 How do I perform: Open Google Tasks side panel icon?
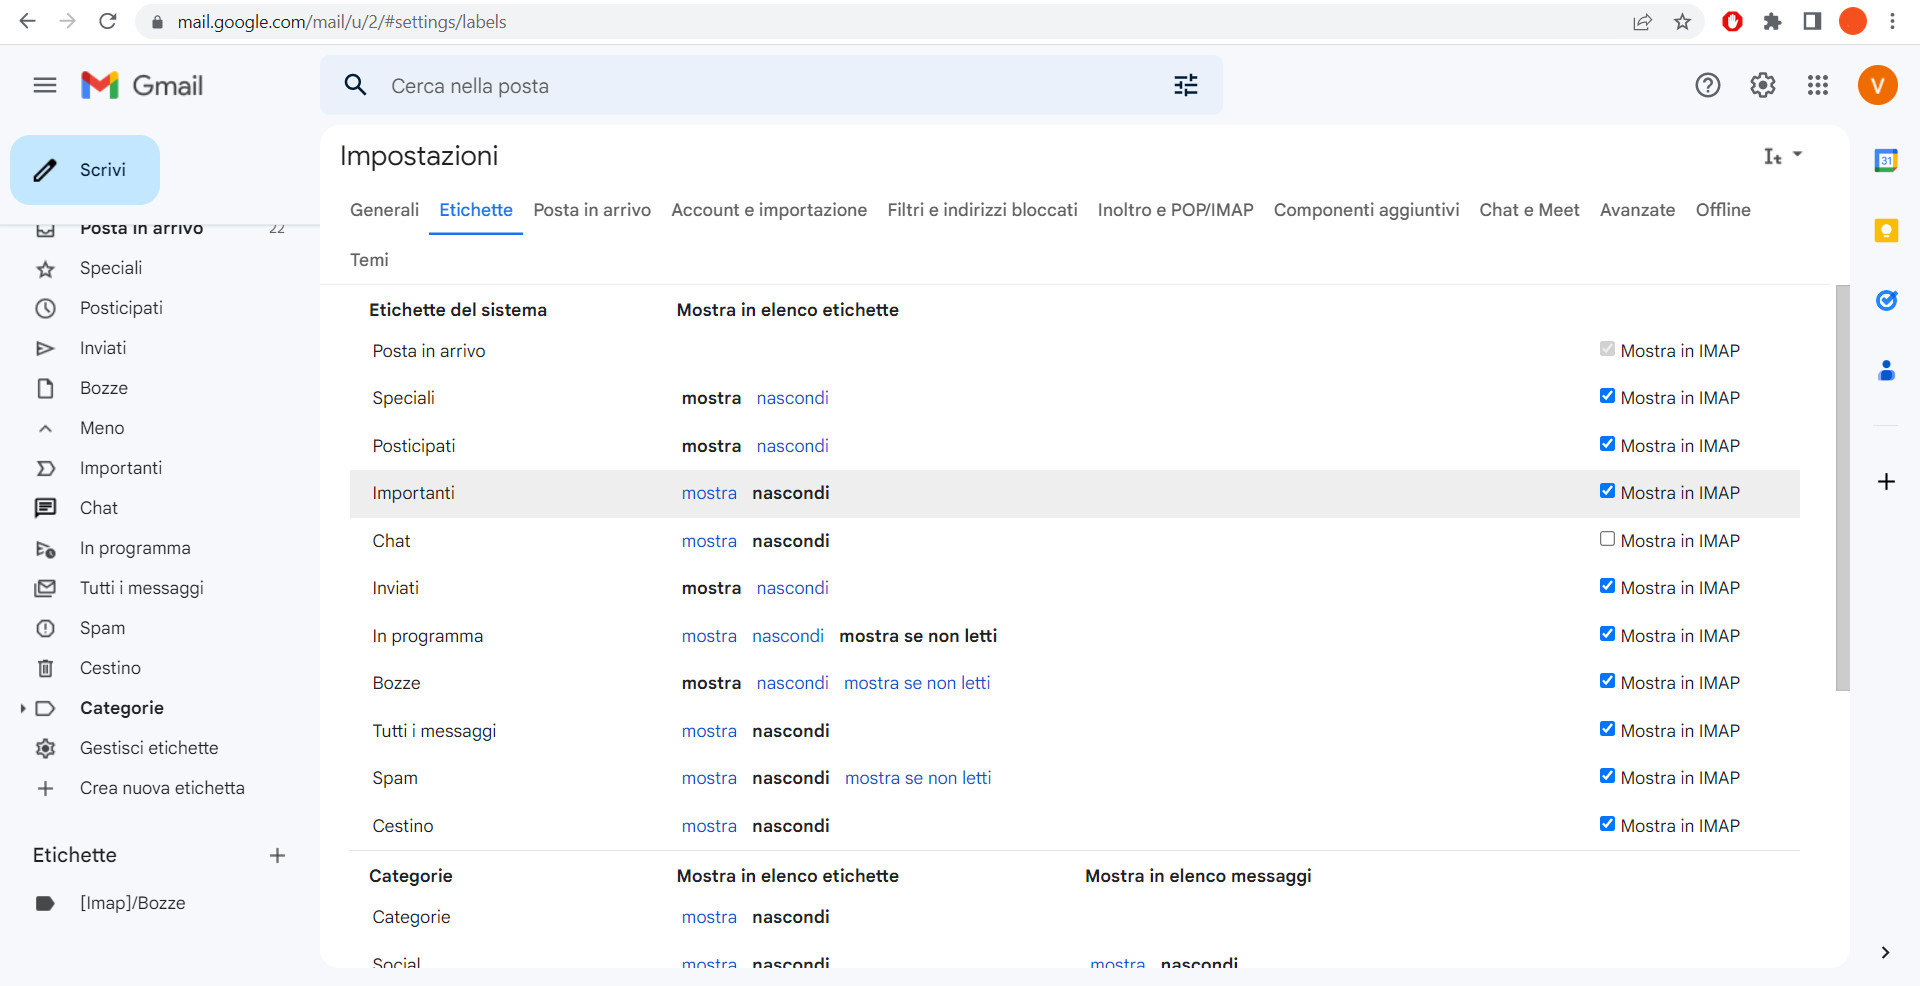click(1885, 301)
